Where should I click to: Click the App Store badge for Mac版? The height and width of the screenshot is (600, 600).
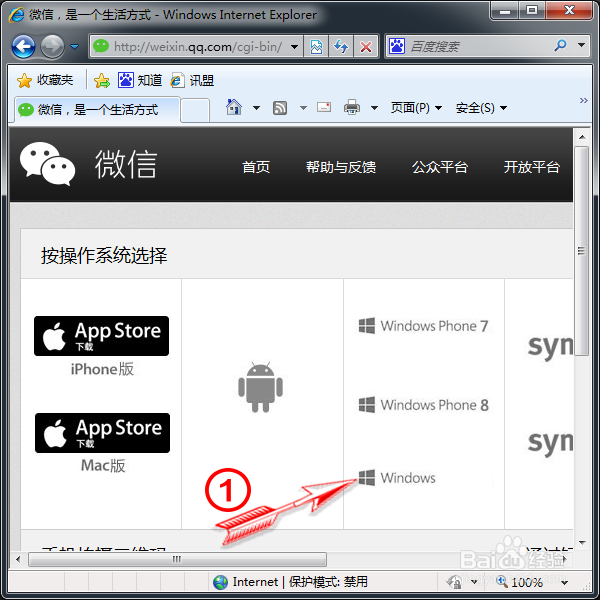[x=102, y=433]
